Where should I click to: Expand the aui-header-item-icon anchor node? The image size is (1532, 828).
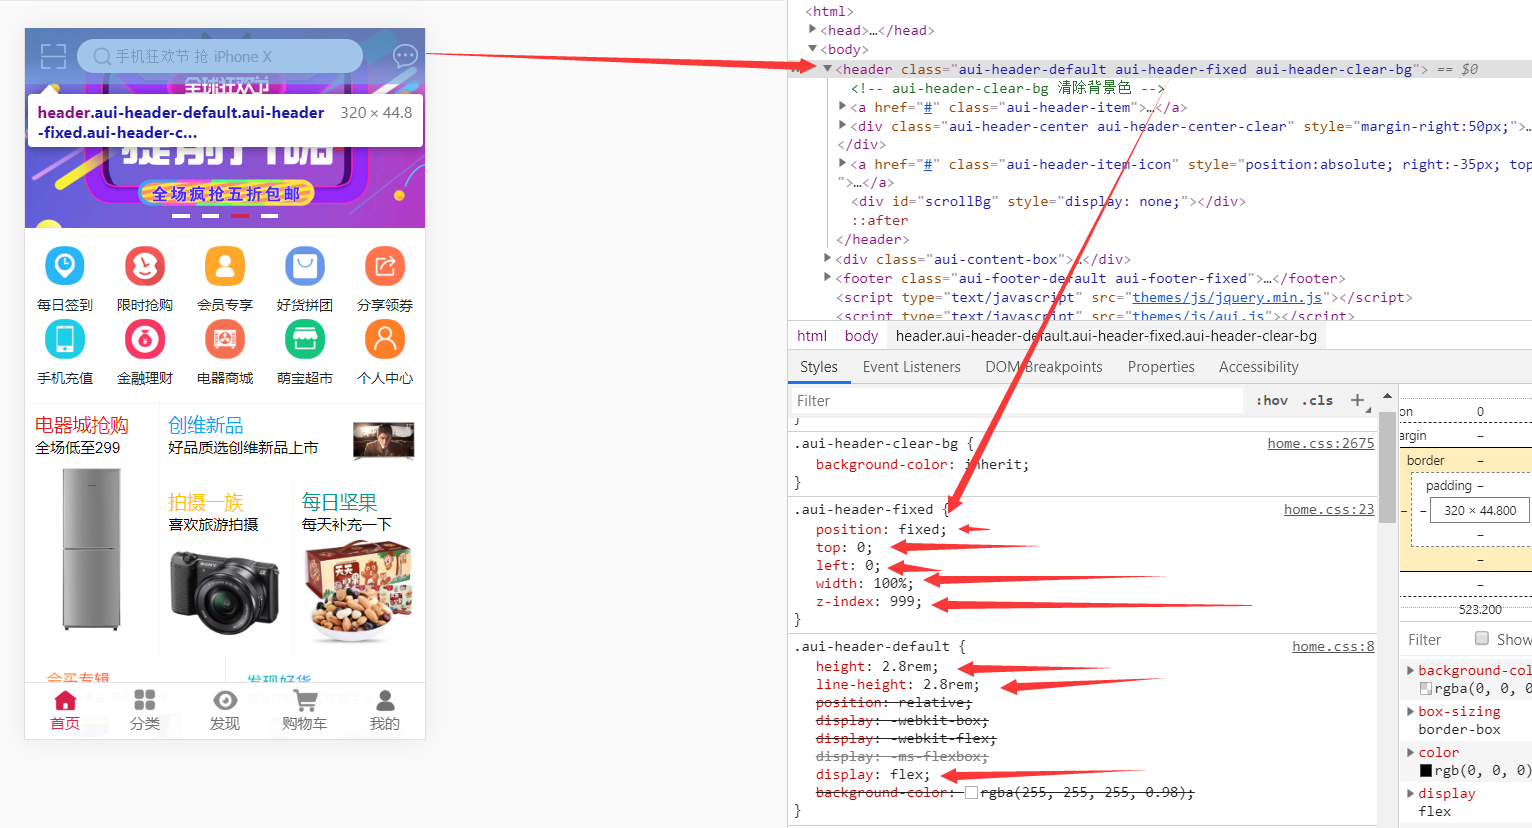point(843,164)
